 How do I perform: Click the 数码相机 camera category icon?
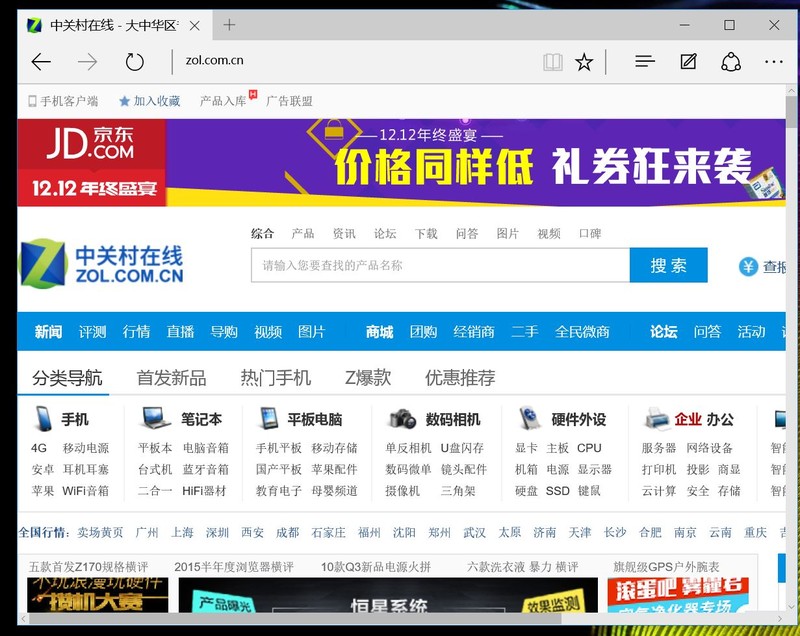coord(403,419)
